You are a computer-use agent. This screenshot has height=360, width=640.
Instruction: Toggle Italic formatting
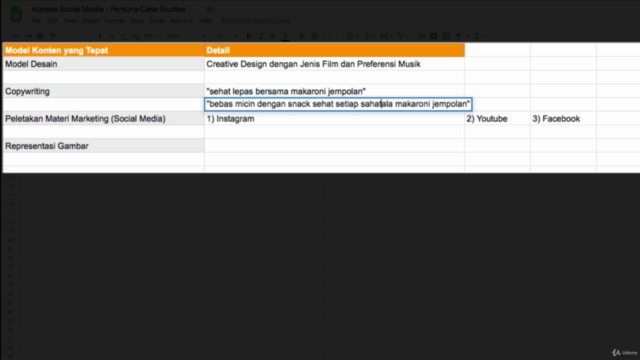point(261,36)
